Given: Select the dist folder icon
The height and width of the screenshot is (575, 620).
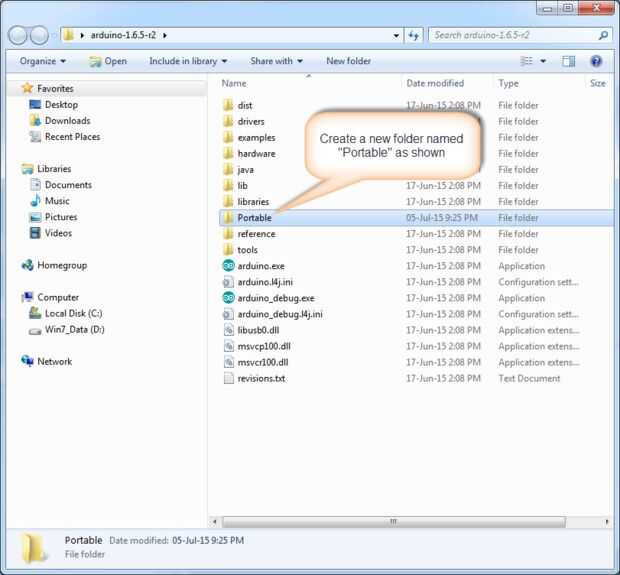Looking at the screenshot, I should pos(228,105).
